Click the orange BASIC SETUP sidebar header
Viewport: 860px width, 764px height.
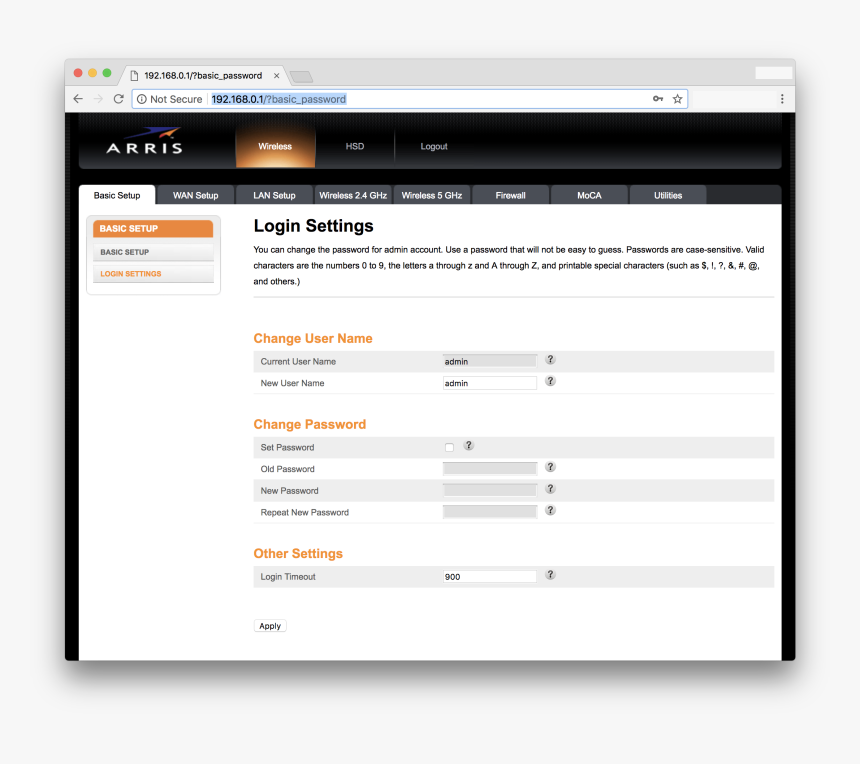(153, 229)
